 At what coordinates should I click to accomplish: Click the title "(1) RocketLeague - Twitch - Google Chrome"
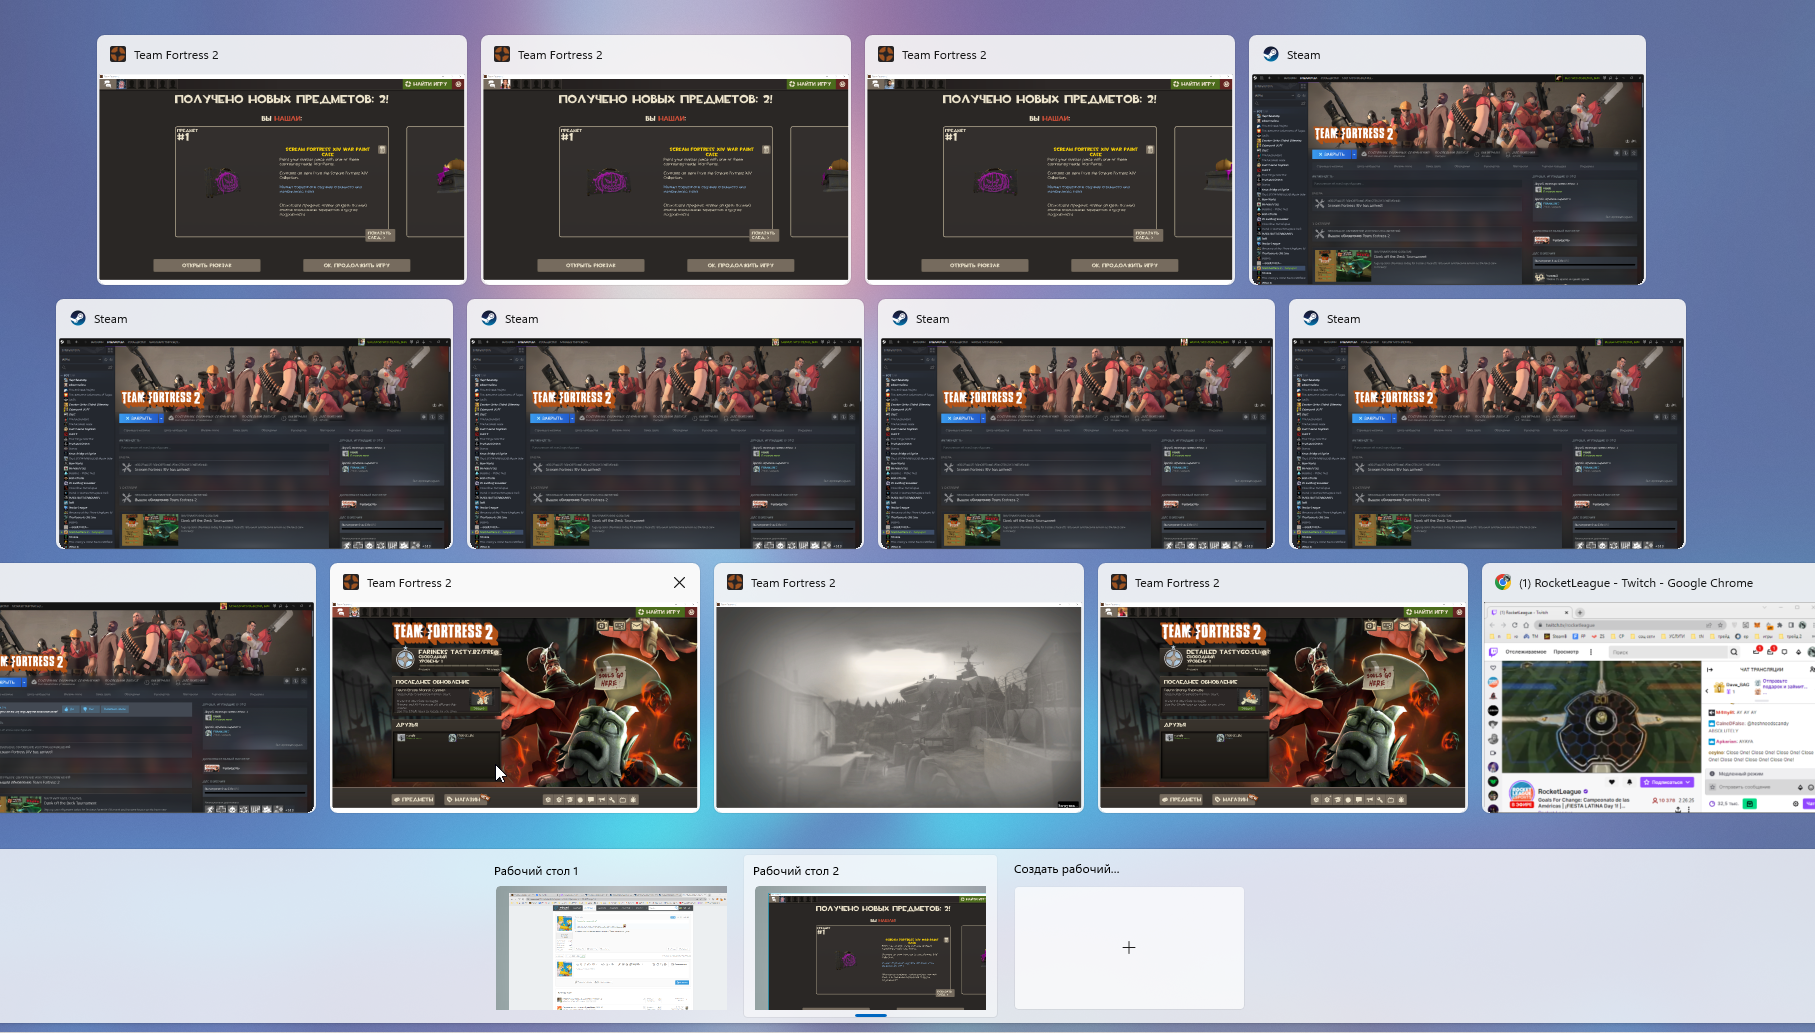click(1635, 583)
